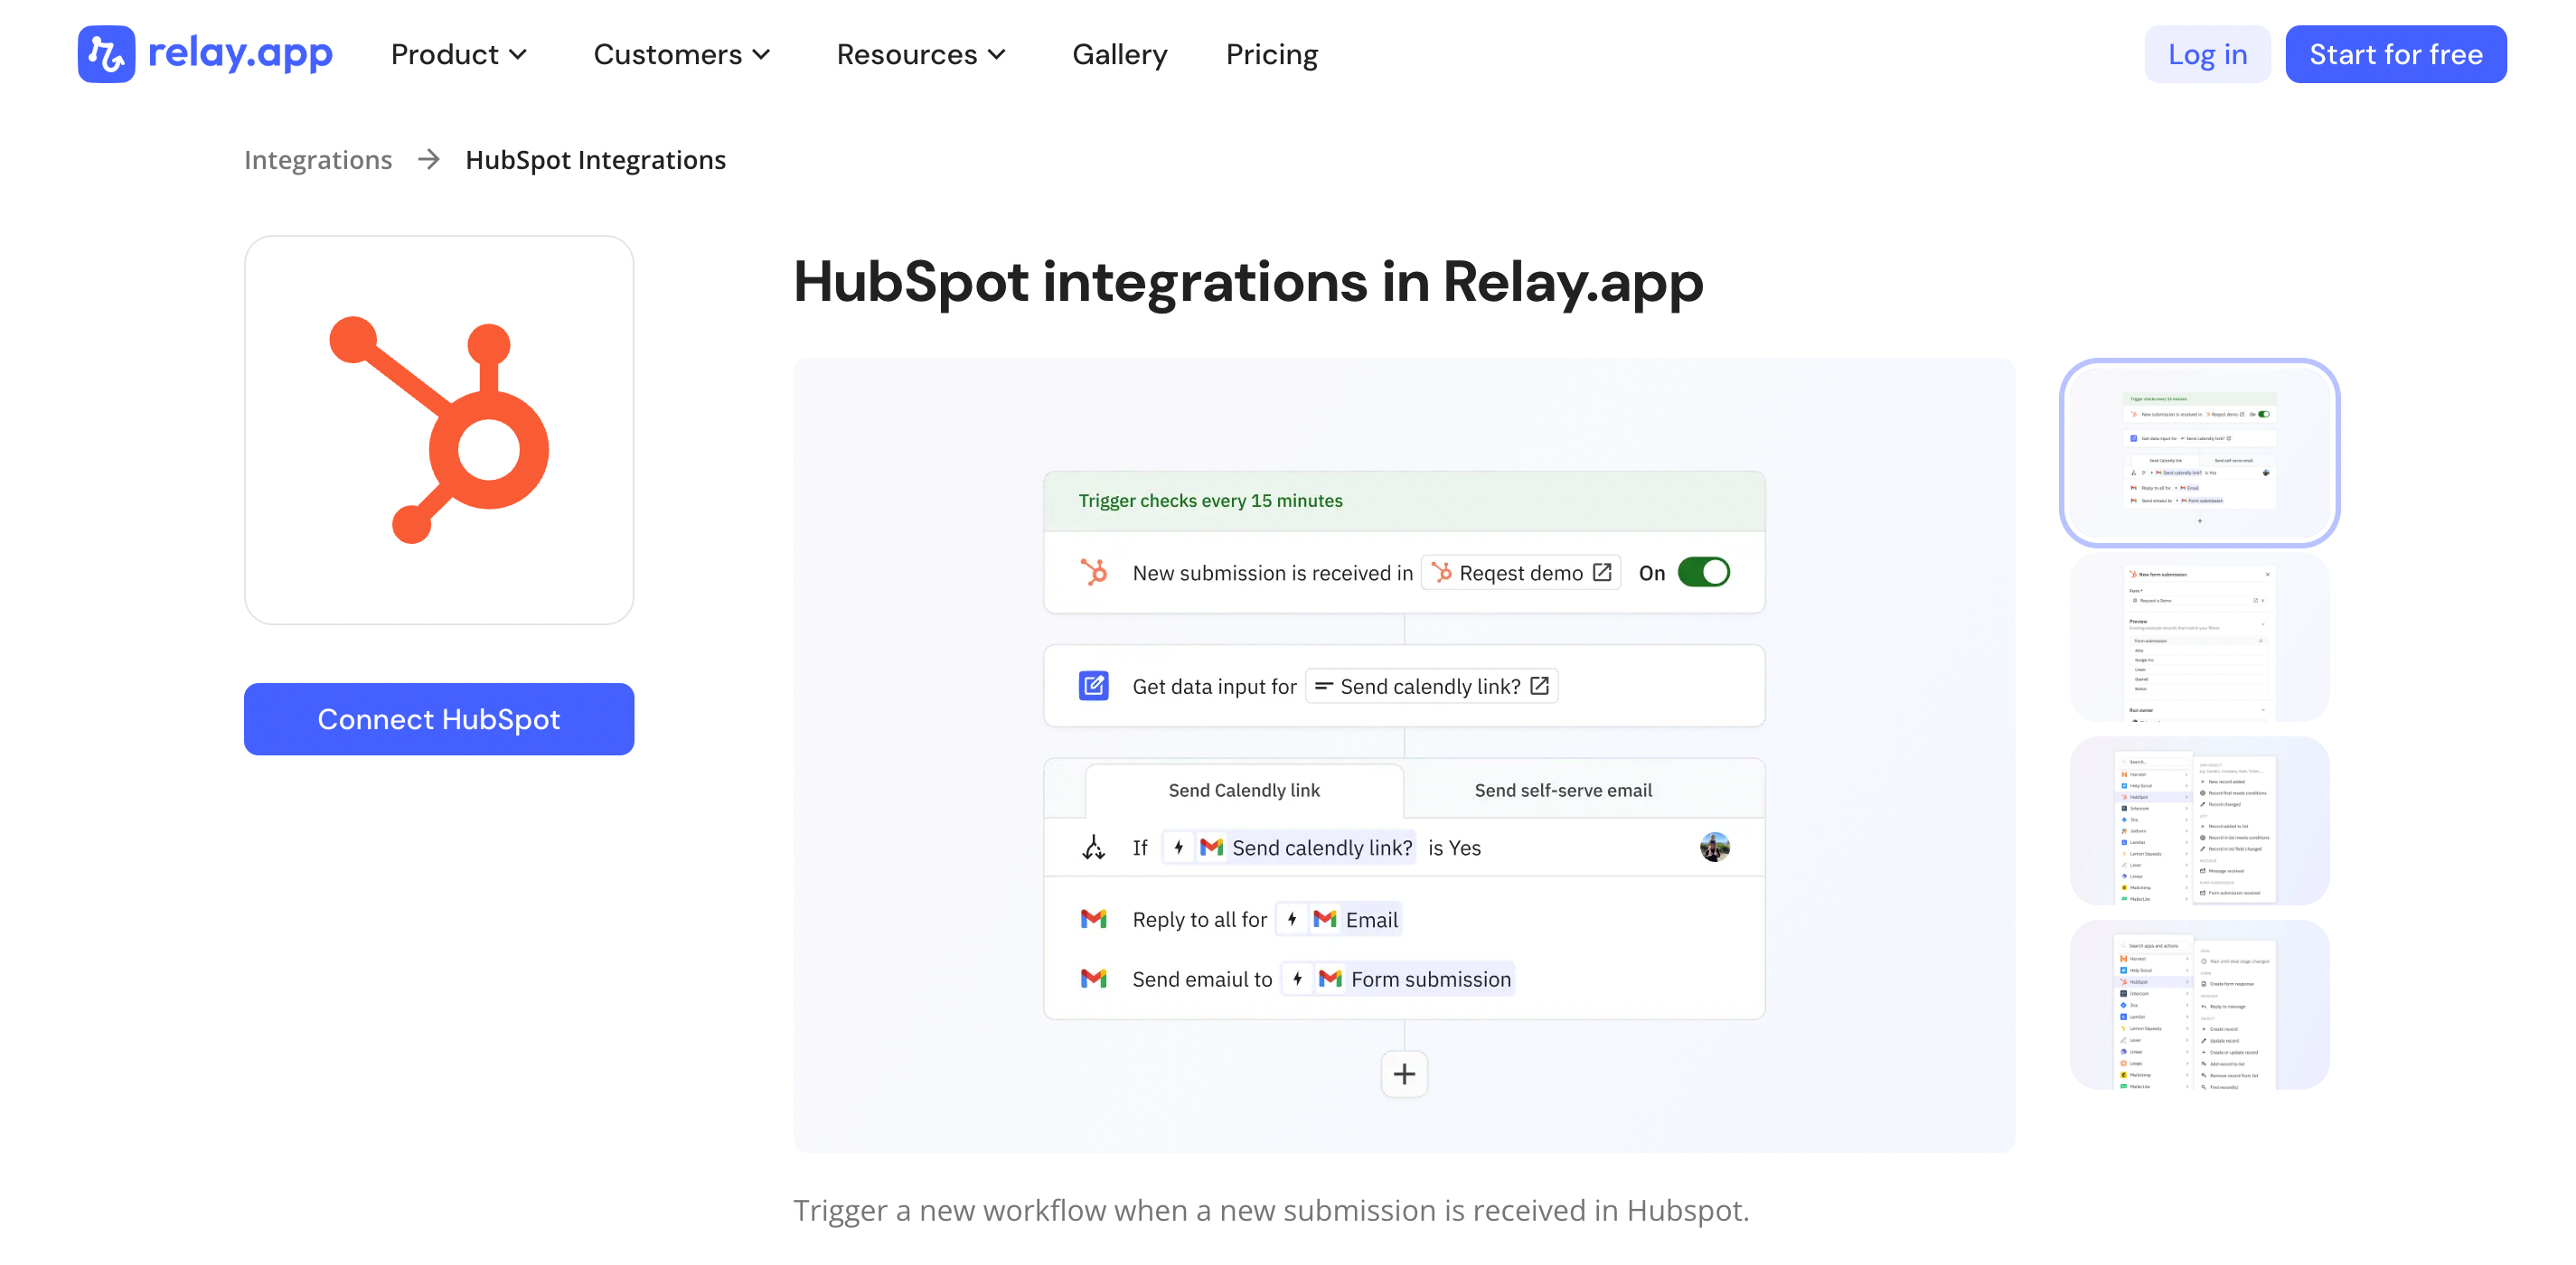
Task: Open the Integrations breadcrumb link
Action: pos(318,159)
